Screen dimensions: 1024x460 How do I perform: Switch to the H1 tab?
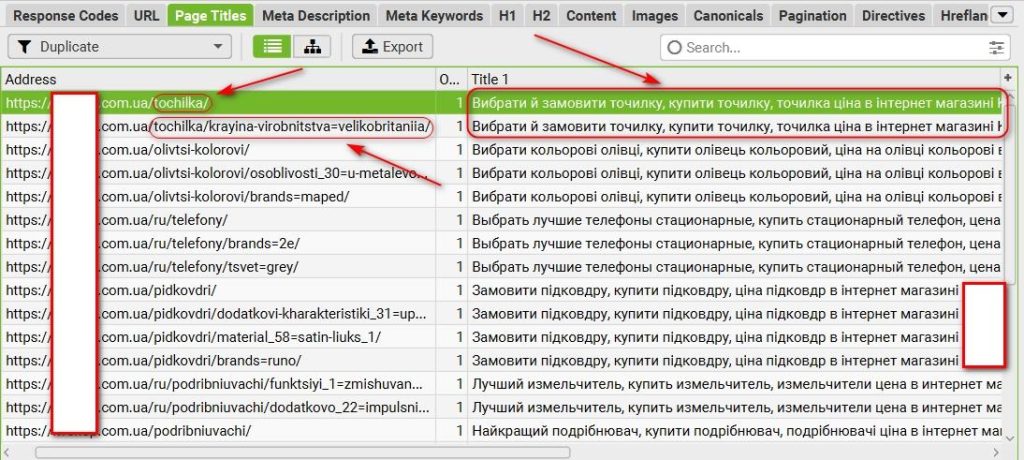coord(507,16)
